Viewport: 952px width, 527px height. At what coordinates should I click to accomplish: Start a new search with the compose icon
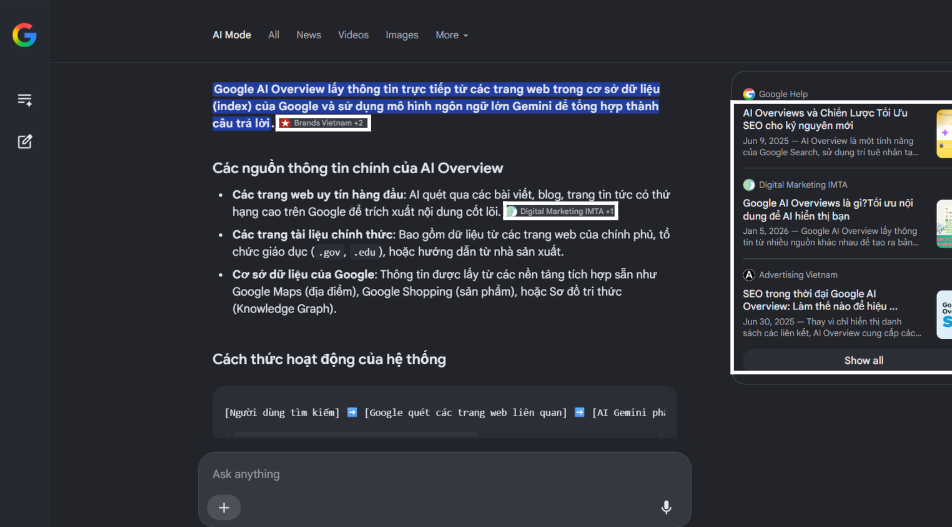25,141
